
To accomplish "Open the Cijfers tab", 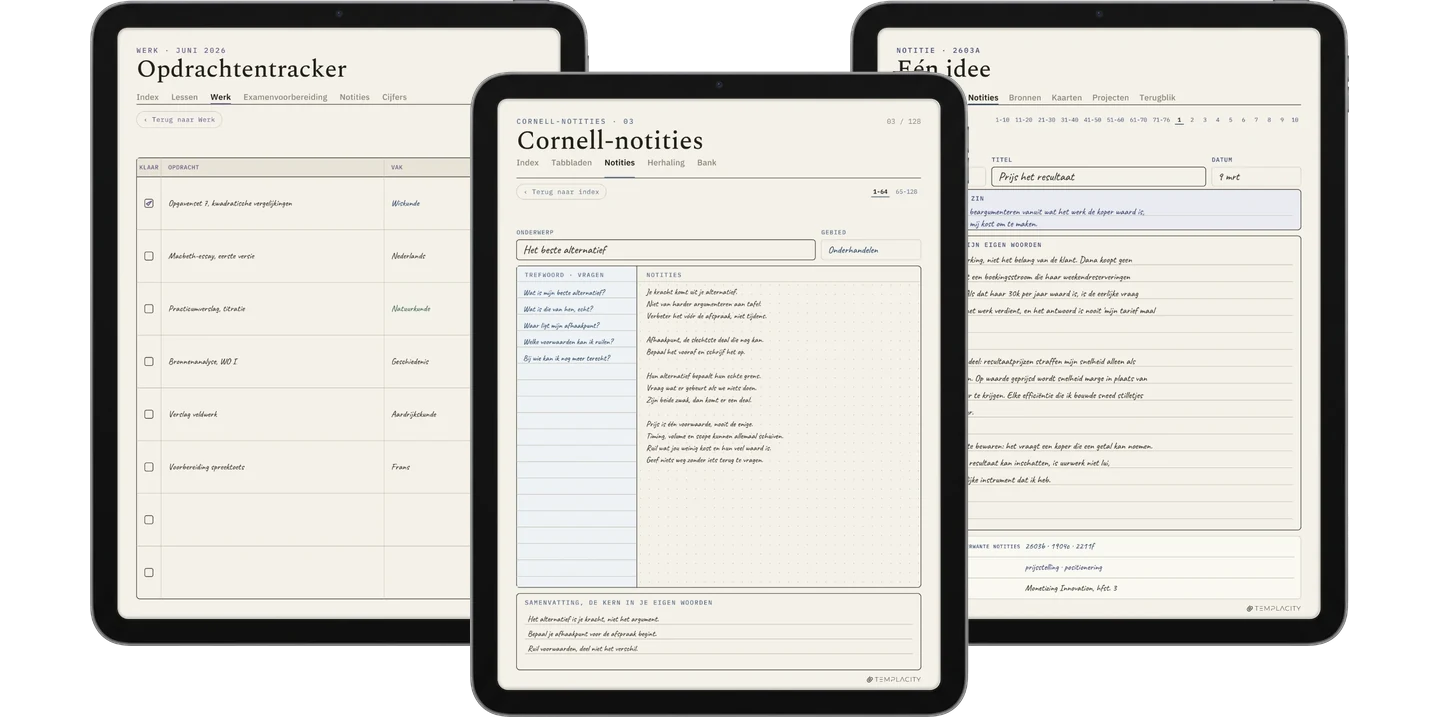I will click(394, 97).
